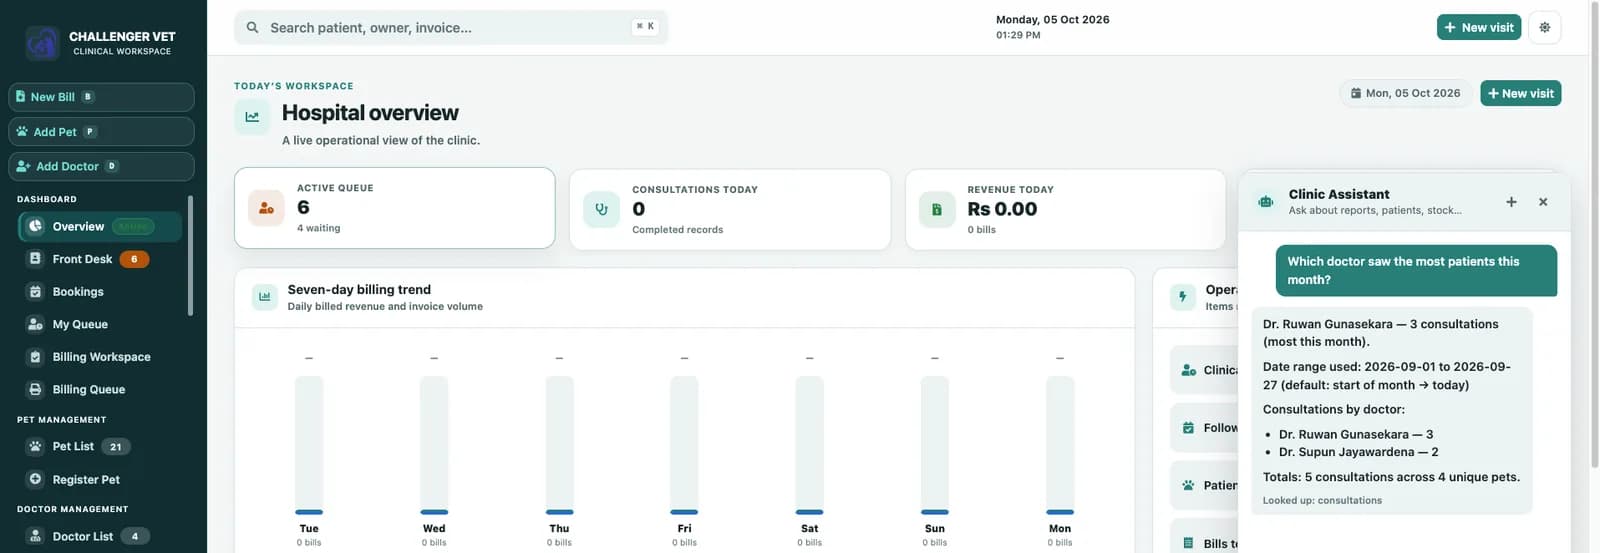Click the Active Queue stat card
Image resolution: width=1600 pixels, height=553 pixels.
(x=394, y=208)
